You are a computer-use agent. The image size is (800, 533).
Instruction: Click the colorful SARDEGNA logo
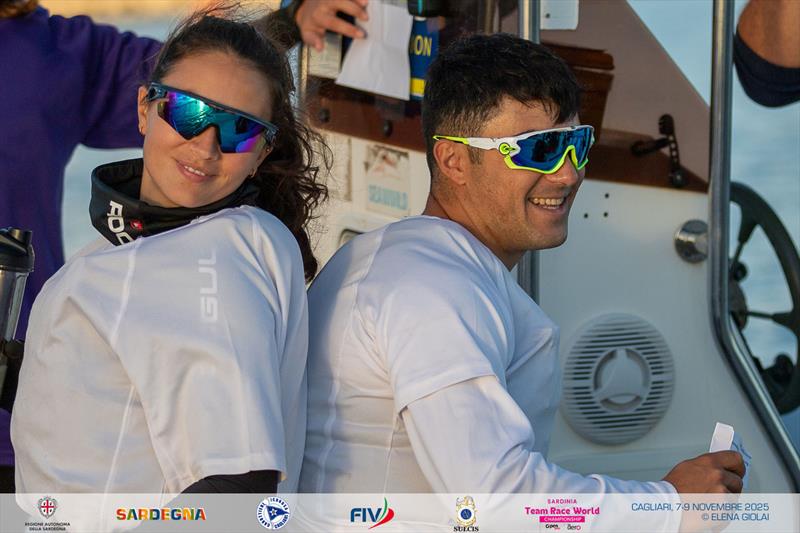click(161, 514)
